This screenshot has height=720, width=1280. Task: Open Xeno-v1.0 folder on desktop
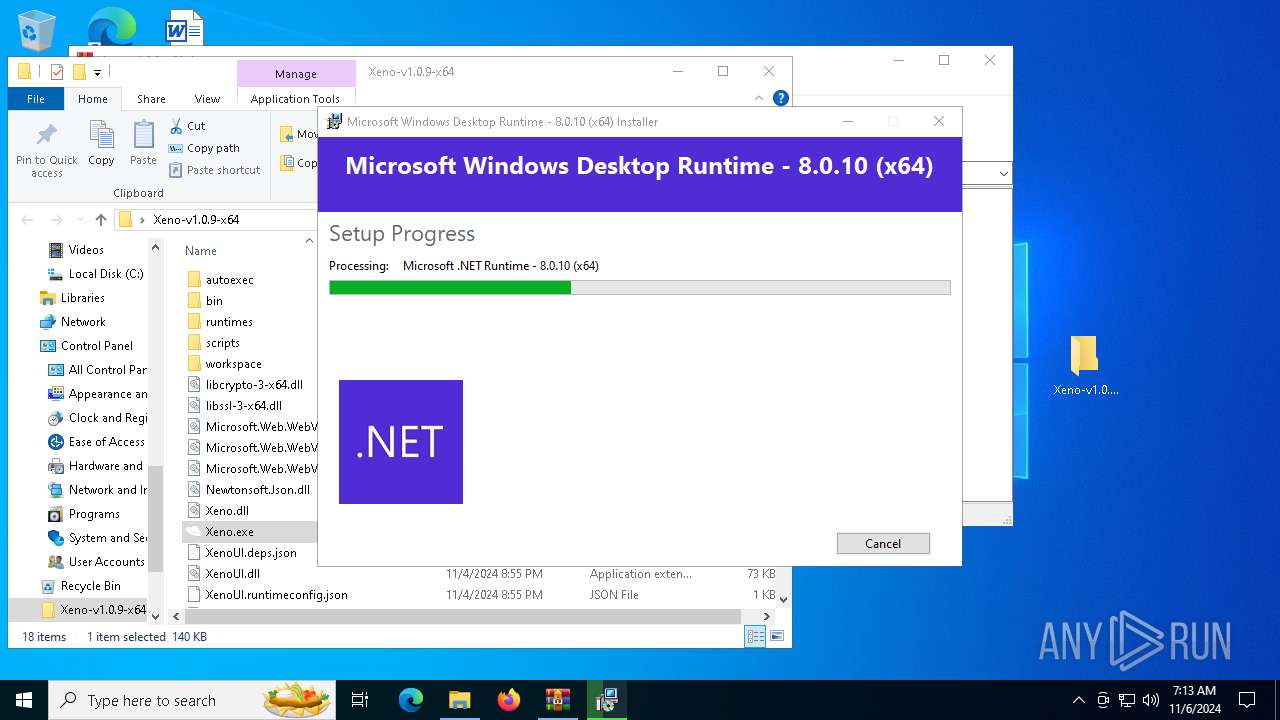[x=1085, y=366]
